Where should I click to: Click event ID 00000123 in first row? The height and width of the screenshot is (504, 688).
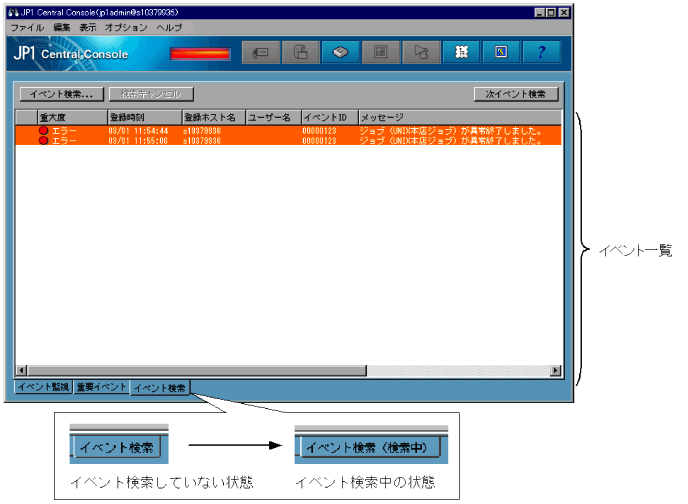click(x=319, y=131)
